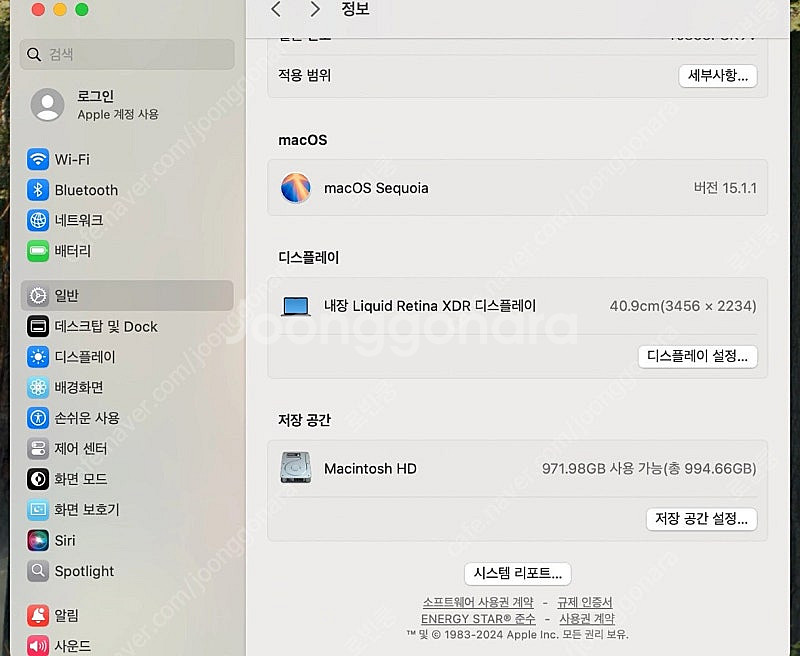800x656 pixels.
Task: Click the 디스플레이 section heading above the display row
Action: pyautogui.click(x=309, y=258)
